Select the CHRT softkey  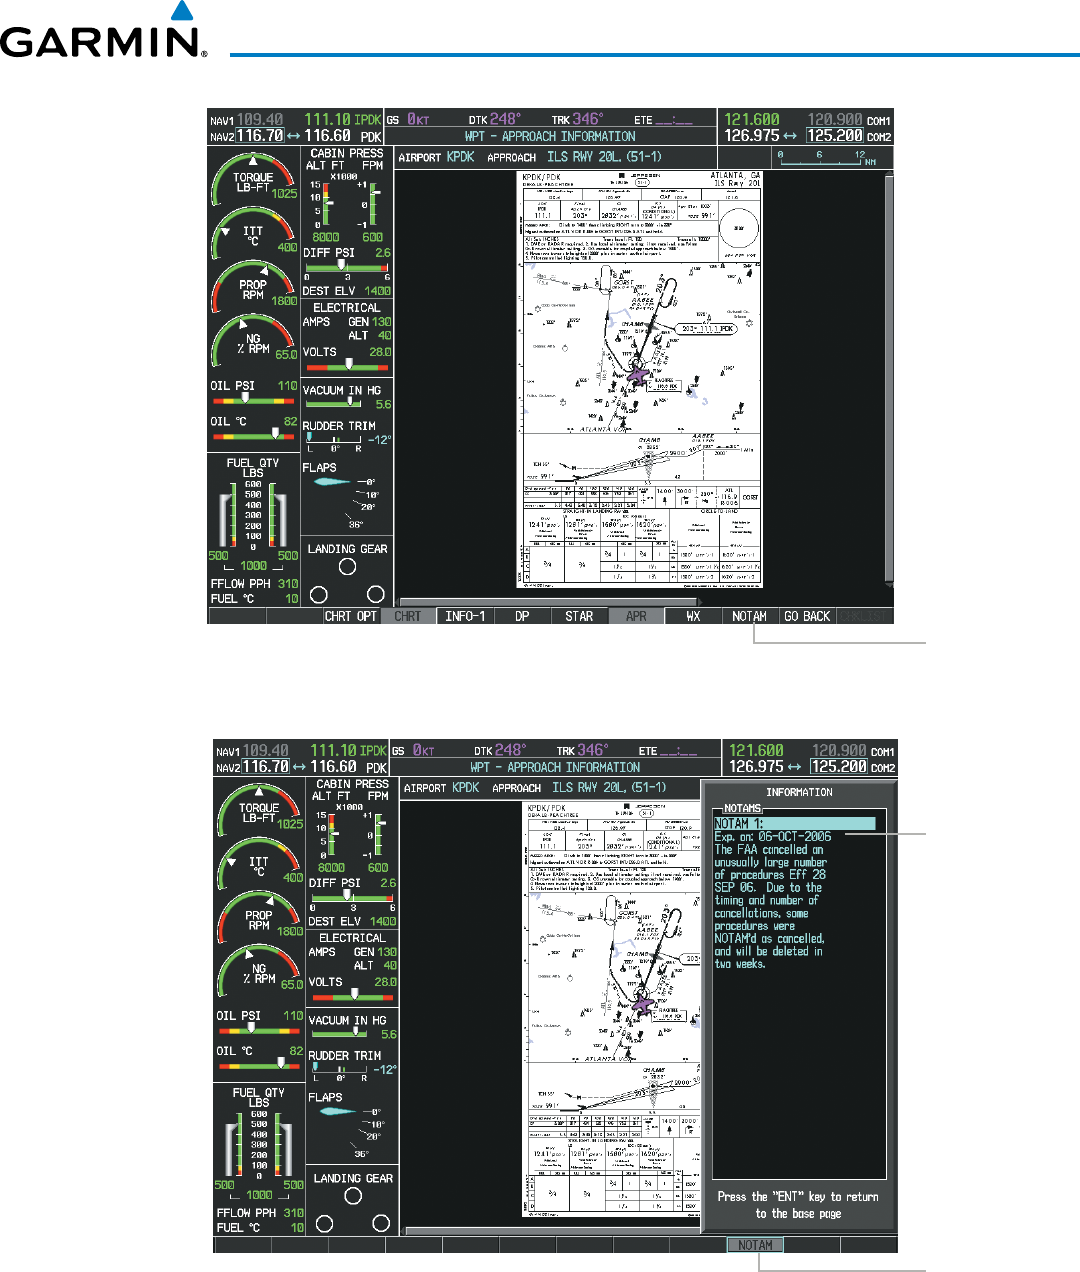[407, 616]
